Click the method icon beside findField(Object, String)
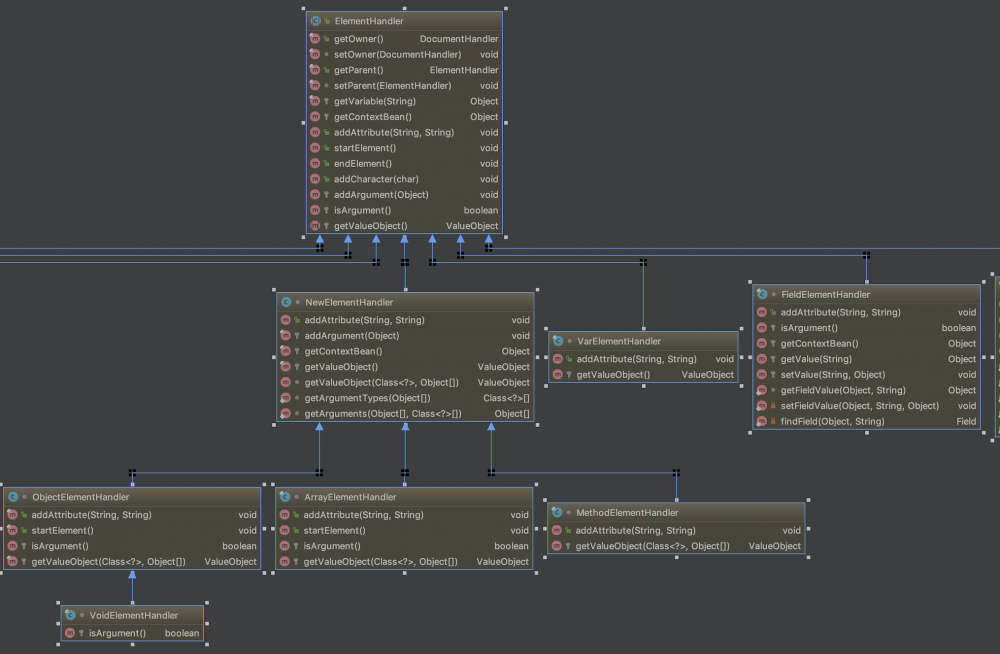This screenshot has height=654, width=1000. tap(762, 422)
